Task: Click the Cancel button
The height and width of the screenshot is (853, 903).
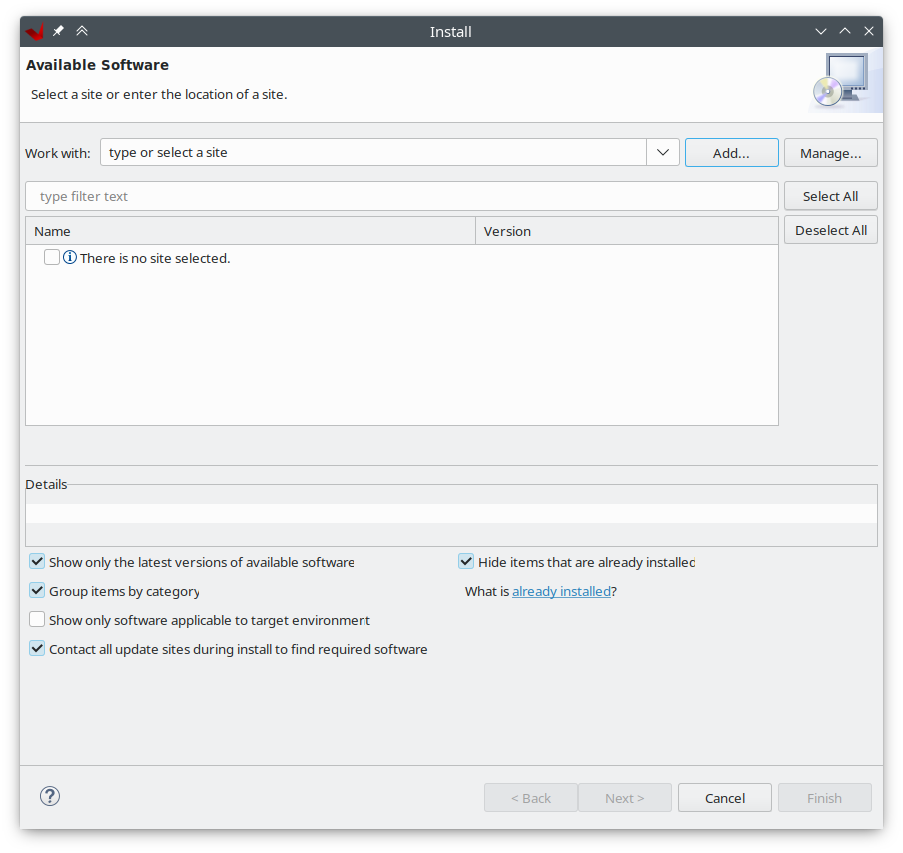Action: click(724, 798)
